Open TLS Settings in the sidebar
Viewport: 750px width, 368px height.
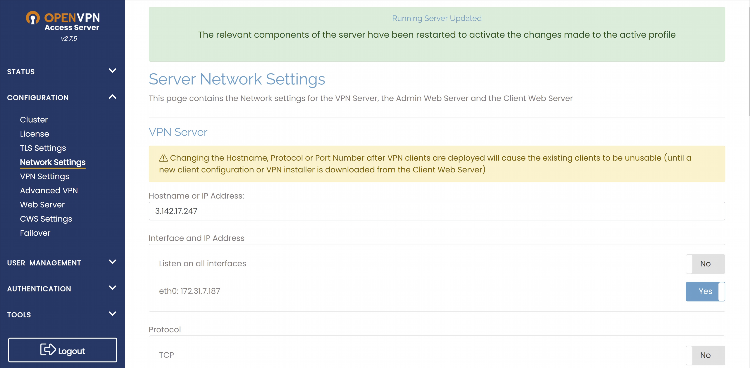coord(43,148)
